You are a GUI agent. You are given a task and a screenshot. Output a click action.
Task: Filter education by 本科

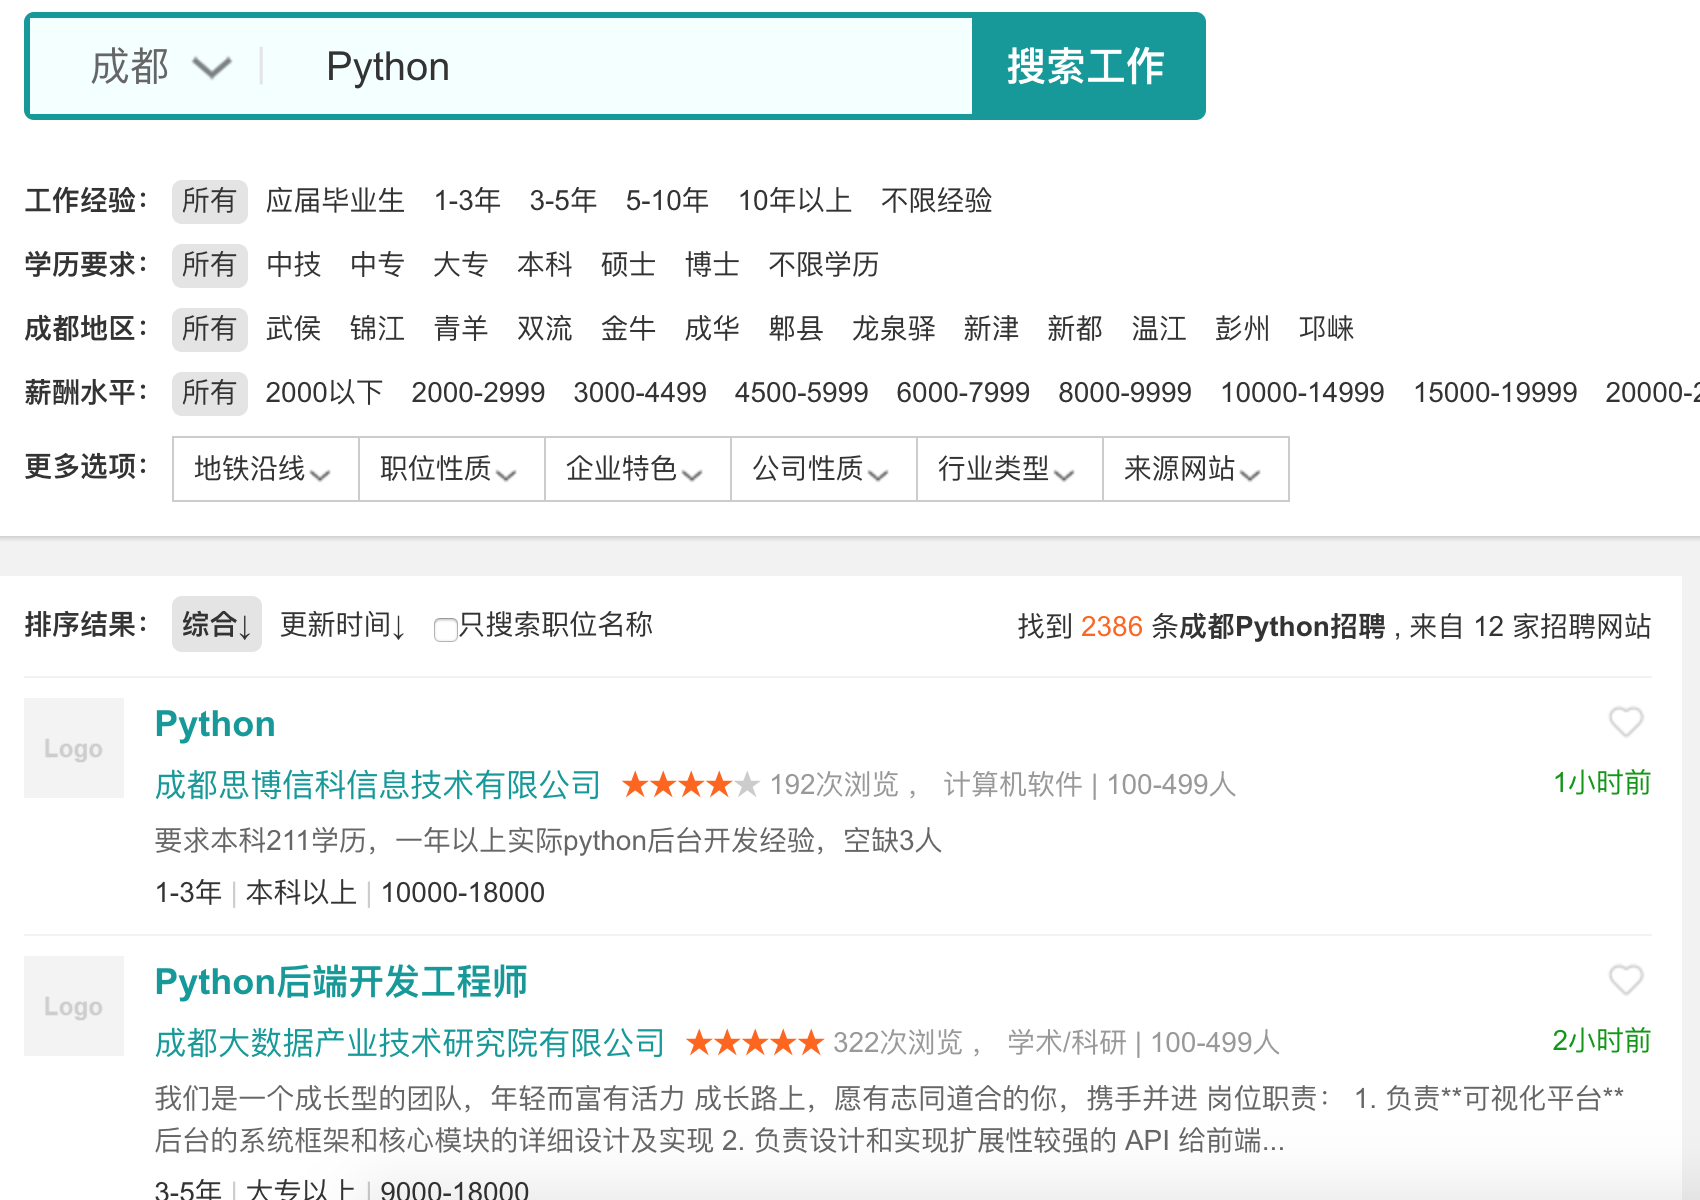[544, 265]
